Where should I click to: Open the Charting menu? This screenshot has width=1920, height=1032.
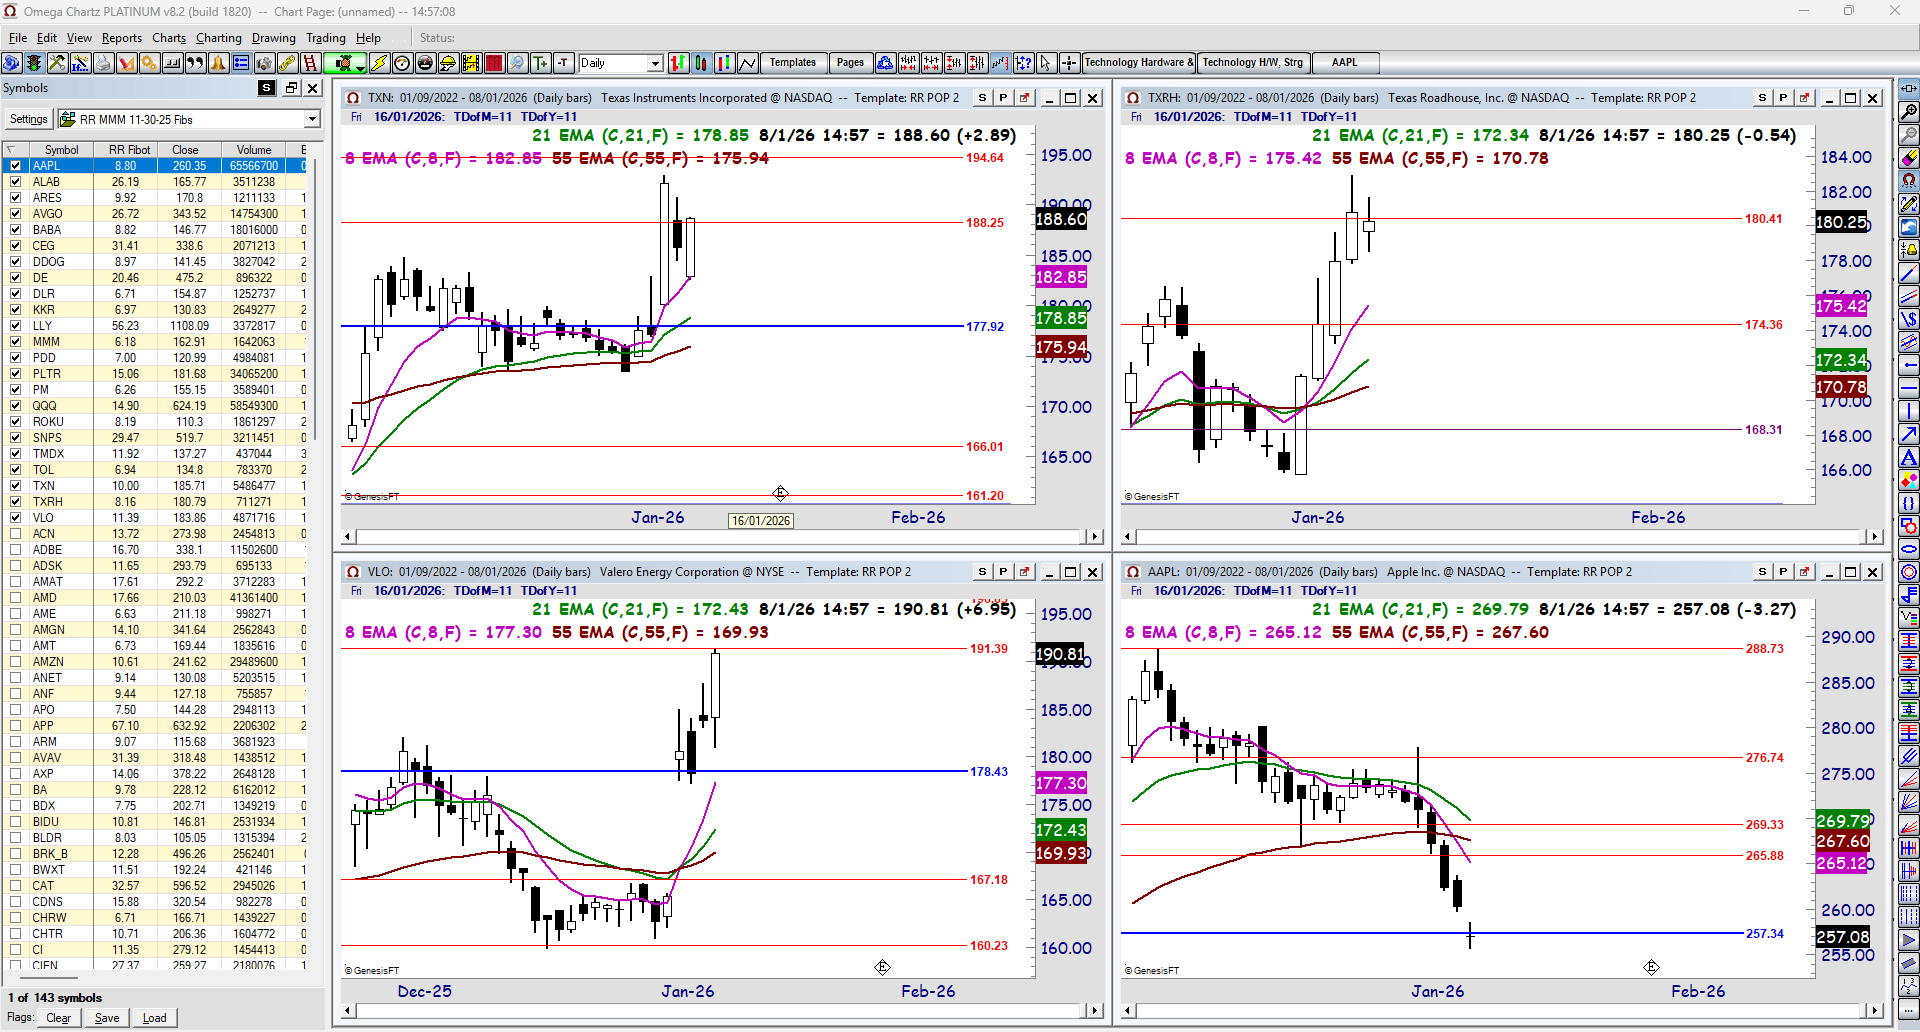click(219, 38)
